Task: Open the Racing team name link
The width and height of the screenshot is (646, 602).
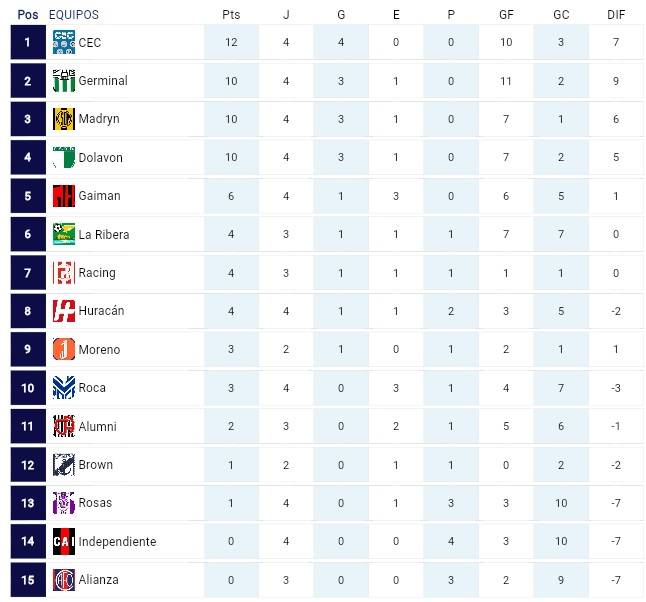Action: click(97, 273)
